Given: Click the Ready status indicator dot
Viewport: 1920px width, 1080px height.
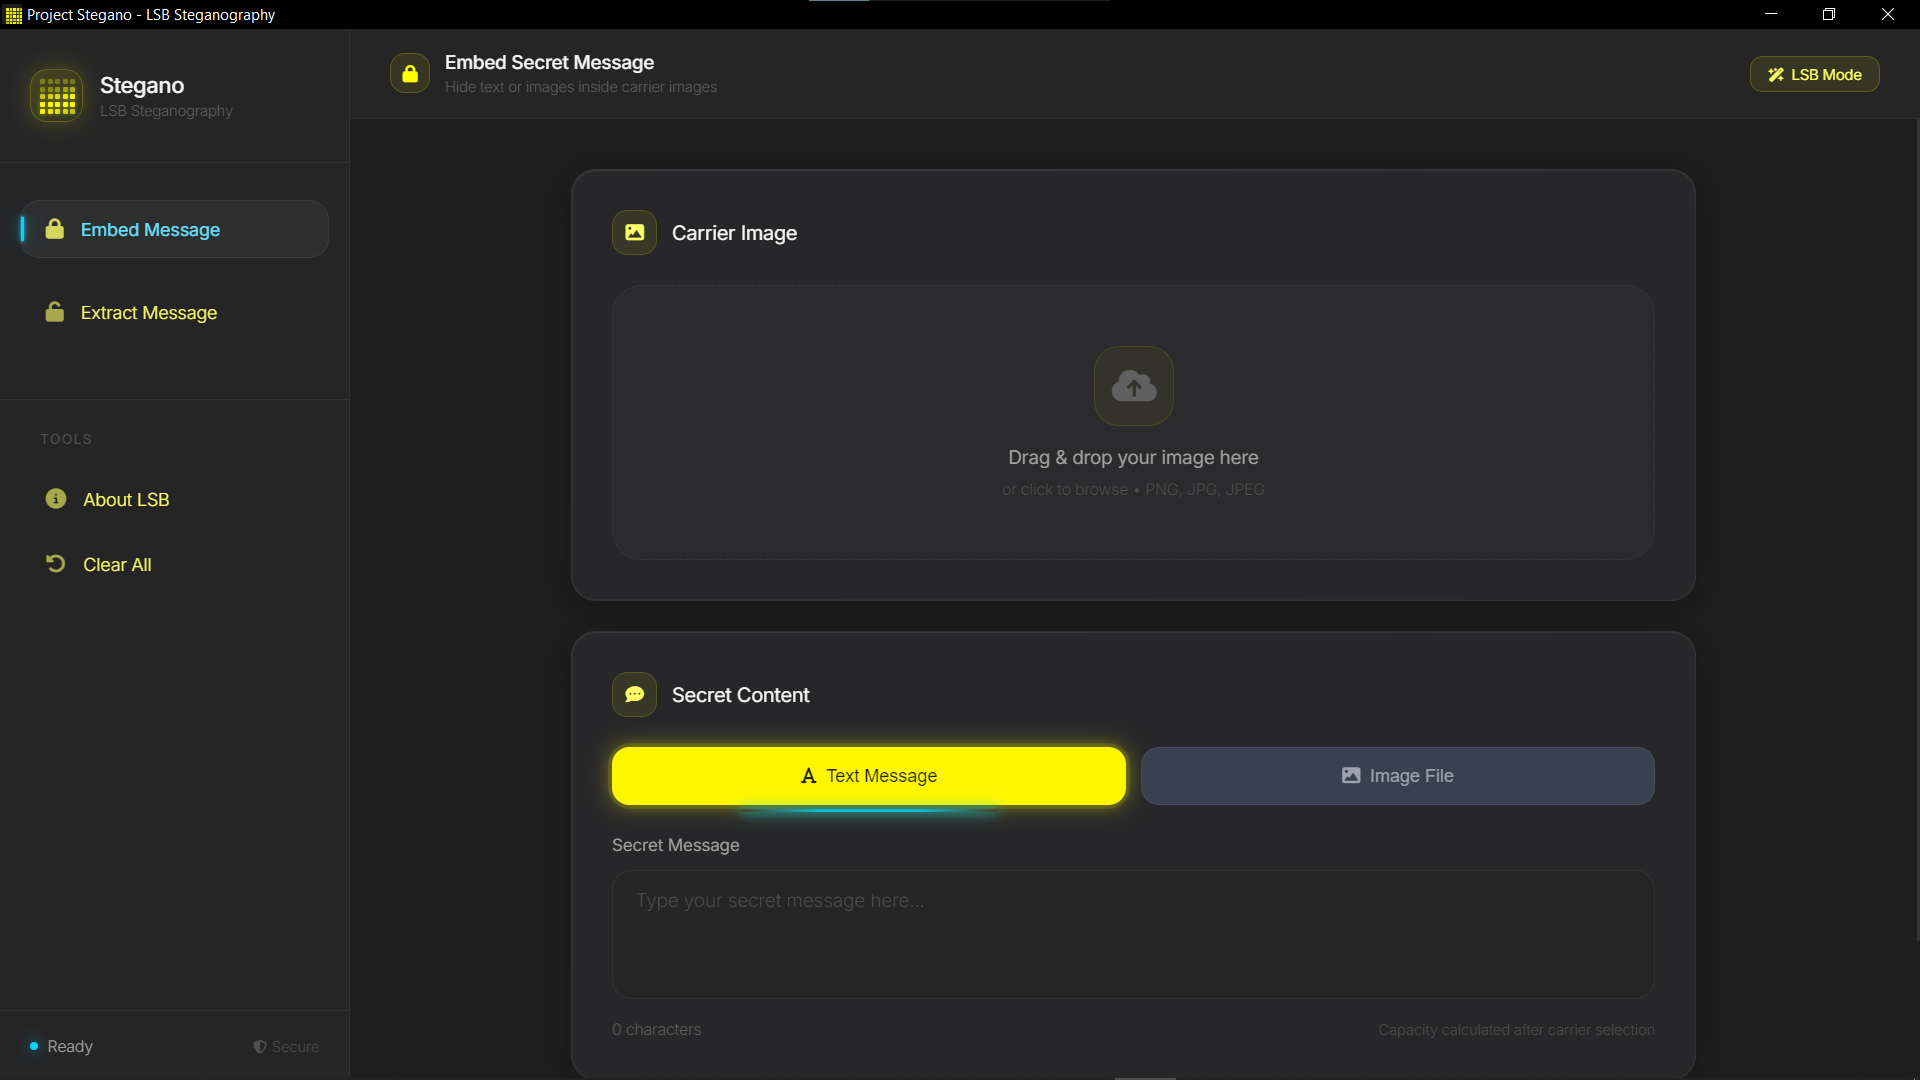Looking at the screenshot, I should point(31,1046).
